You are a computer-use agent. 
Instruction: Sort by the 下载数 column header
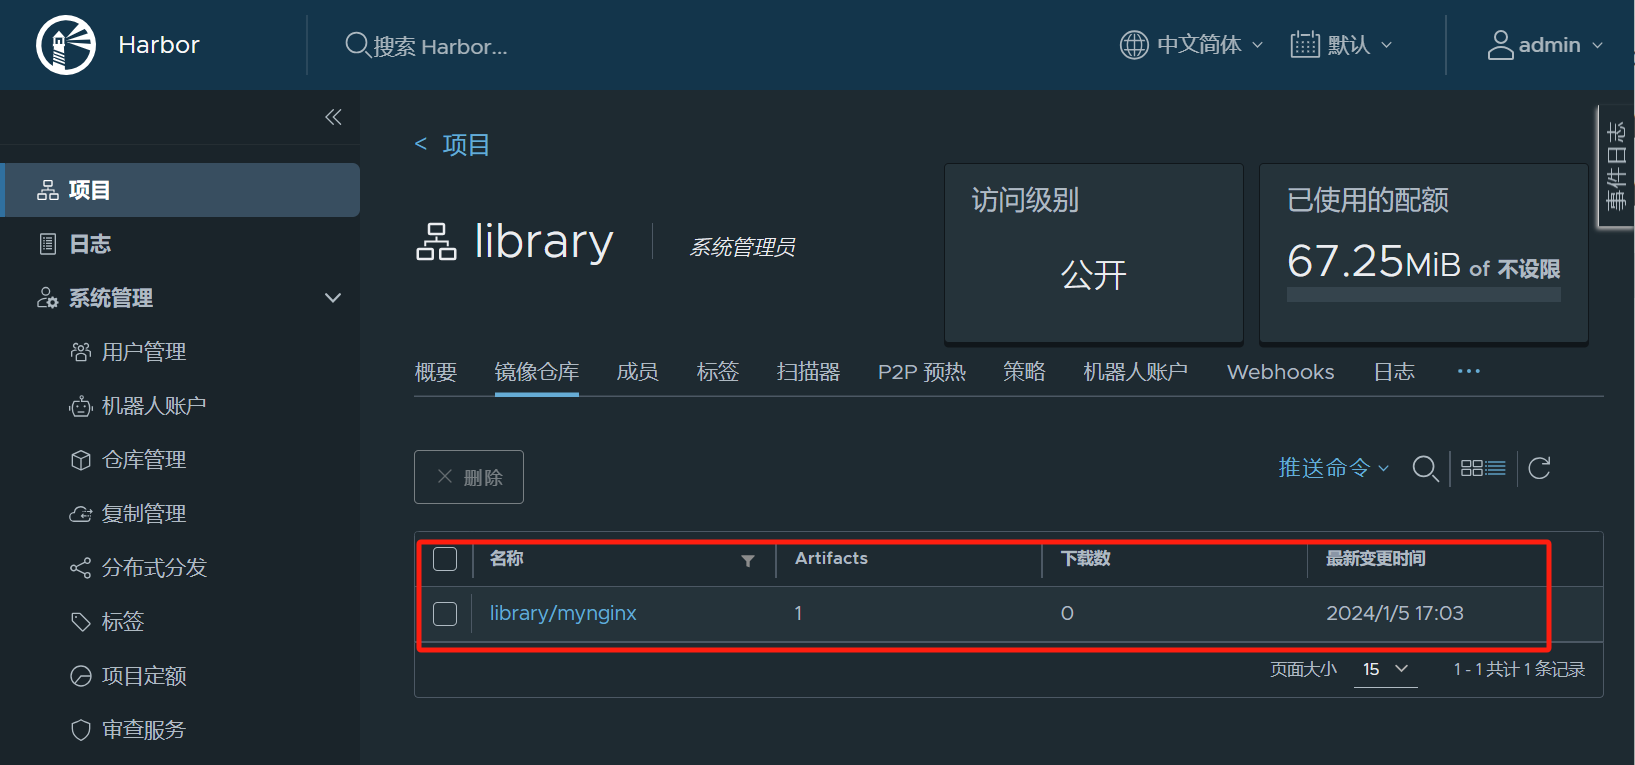[1086, 558]
